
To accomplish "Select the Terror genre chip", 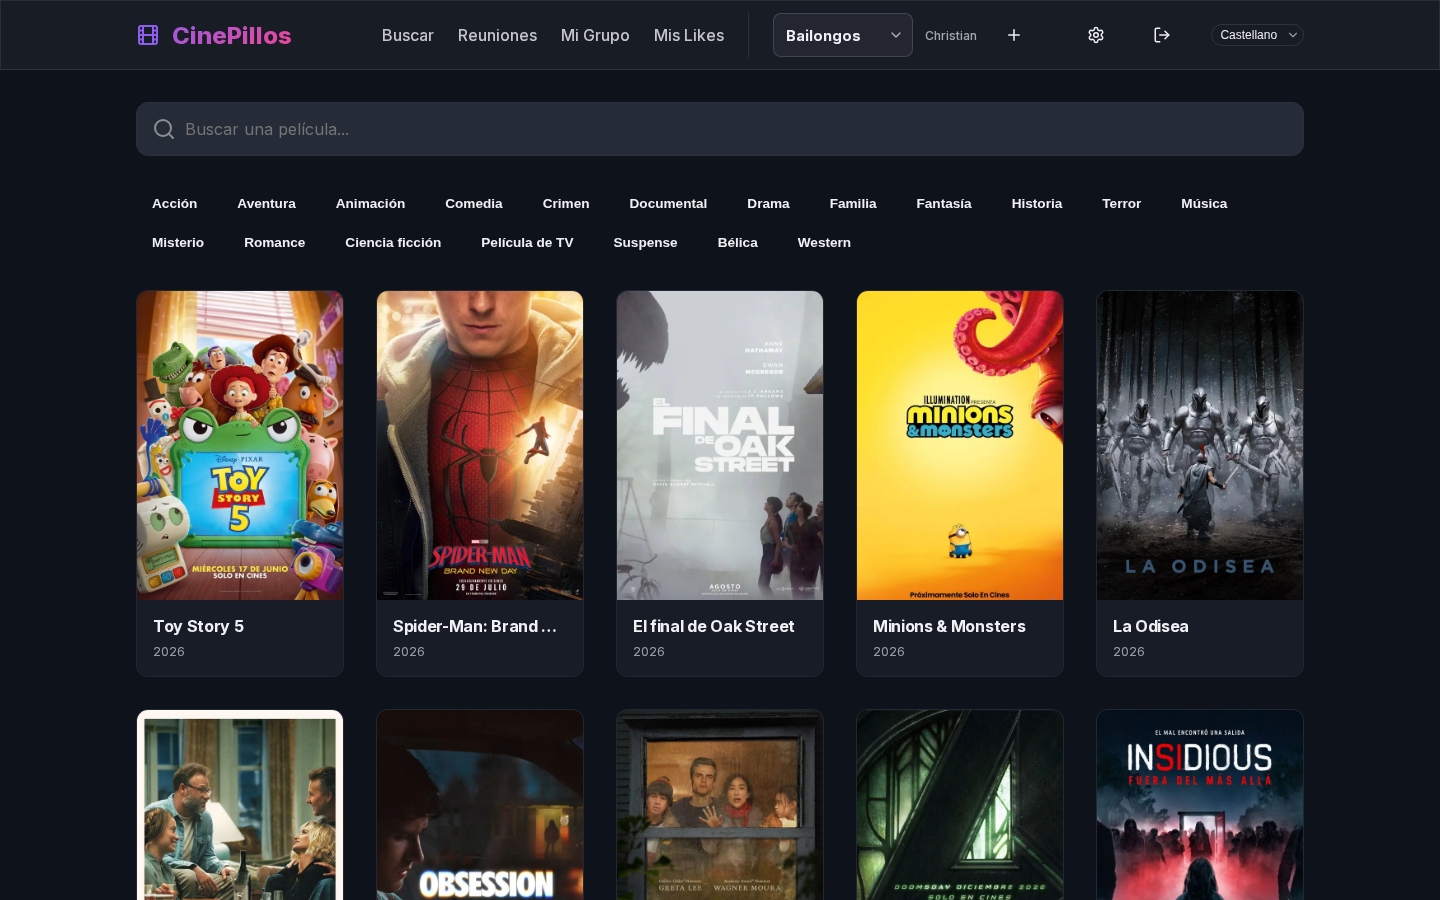I will point(1122,203).
